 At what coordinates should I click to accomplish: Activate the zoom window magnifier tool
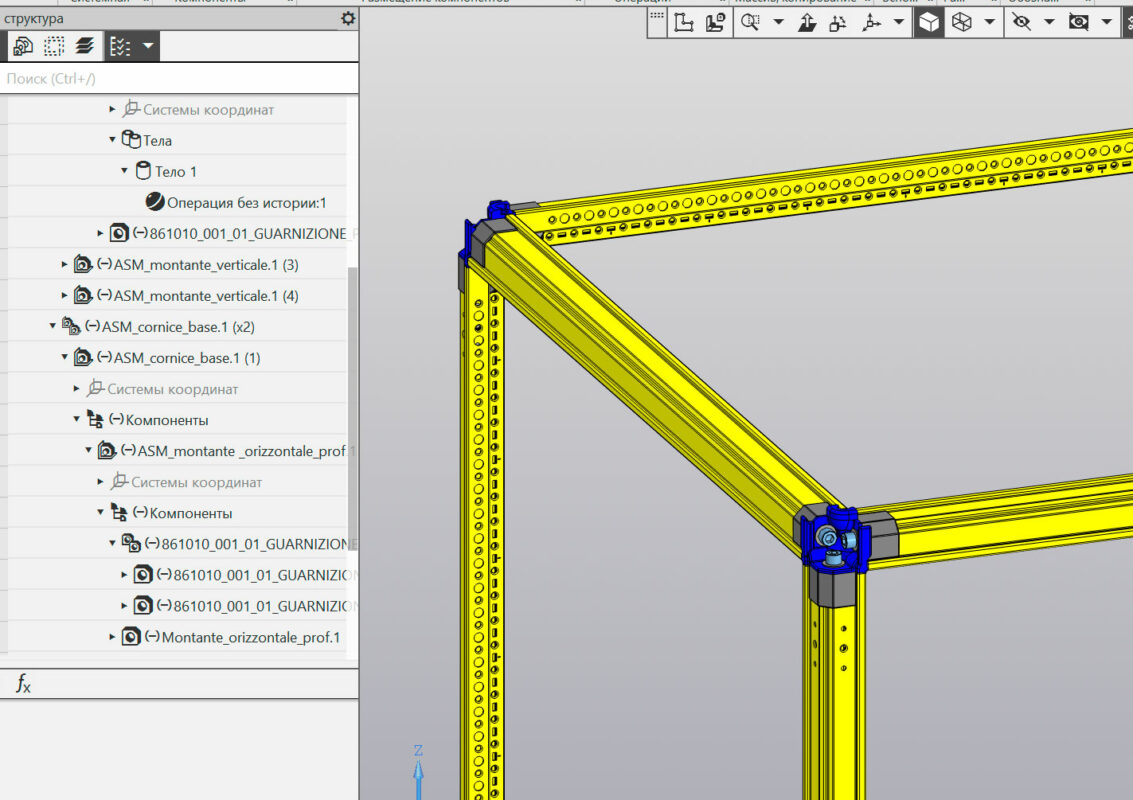[x=749, y=22]
